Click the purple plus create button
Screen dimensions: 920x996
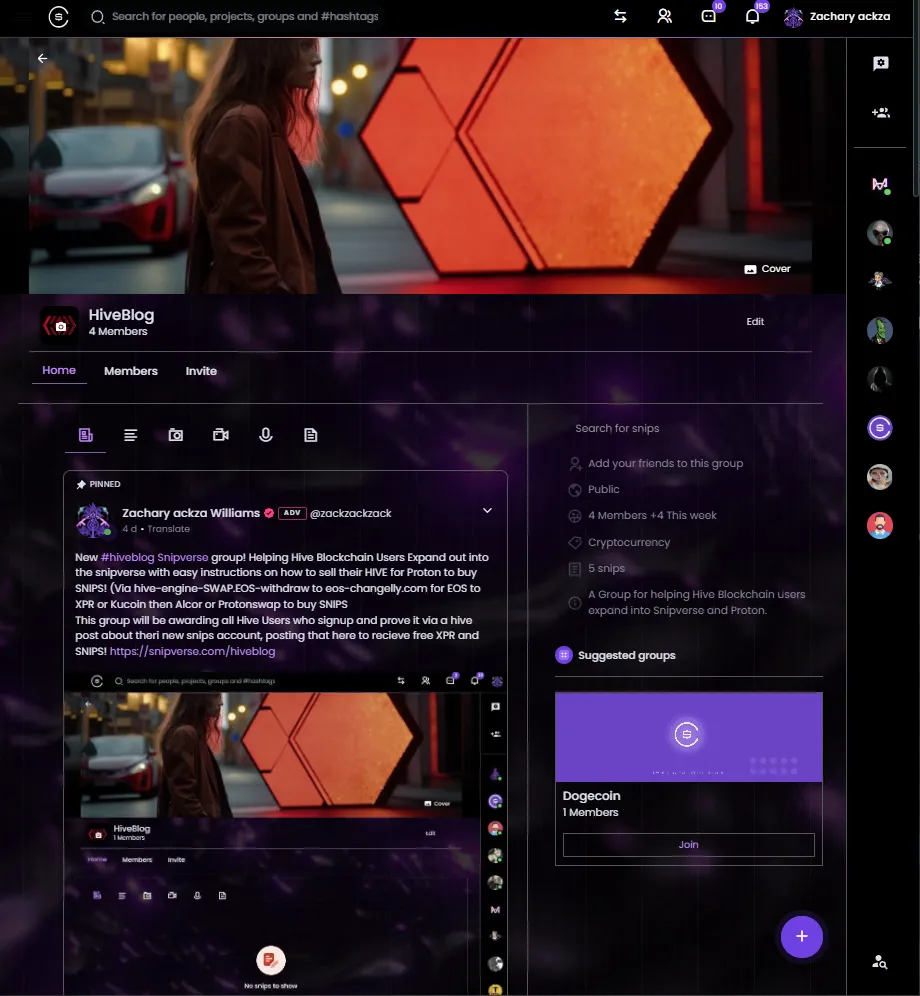coord(802,936)
